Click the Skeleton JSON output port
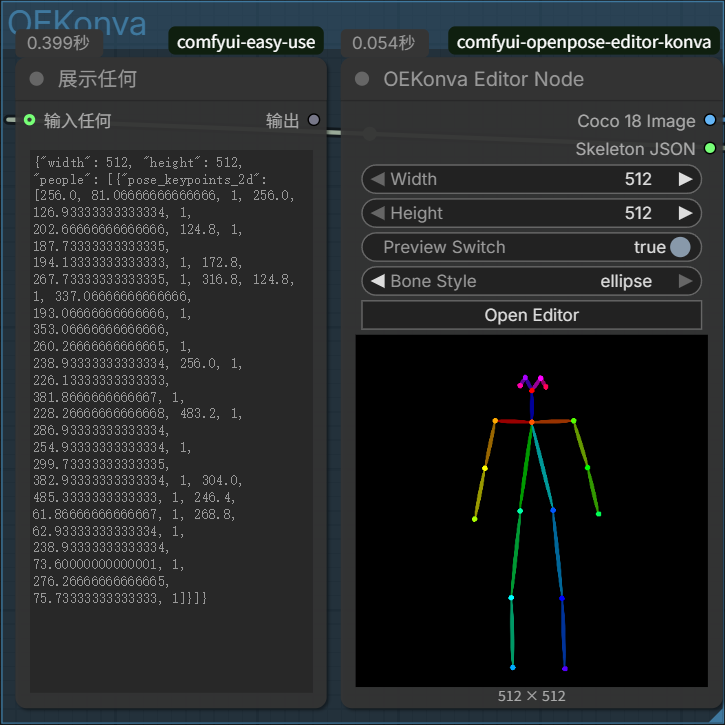The image size is (725, 725). point(710,148)
